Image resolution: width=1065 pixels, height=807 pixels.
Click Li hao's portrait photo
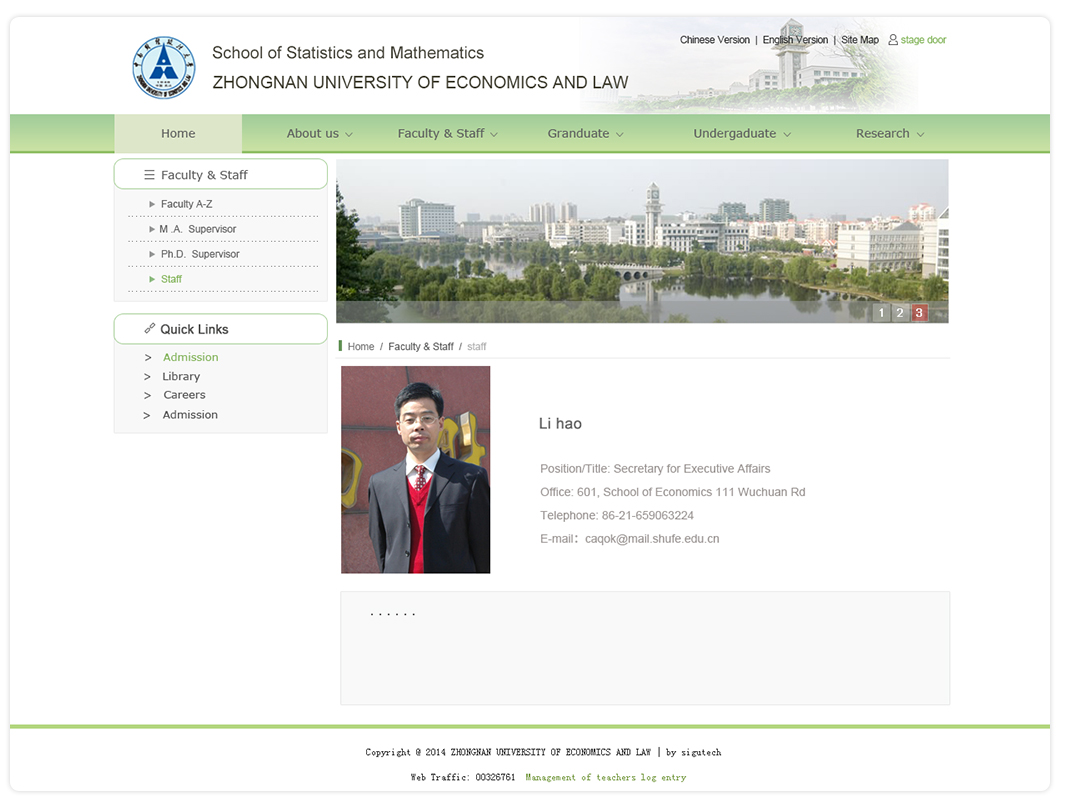click(416, 469)
